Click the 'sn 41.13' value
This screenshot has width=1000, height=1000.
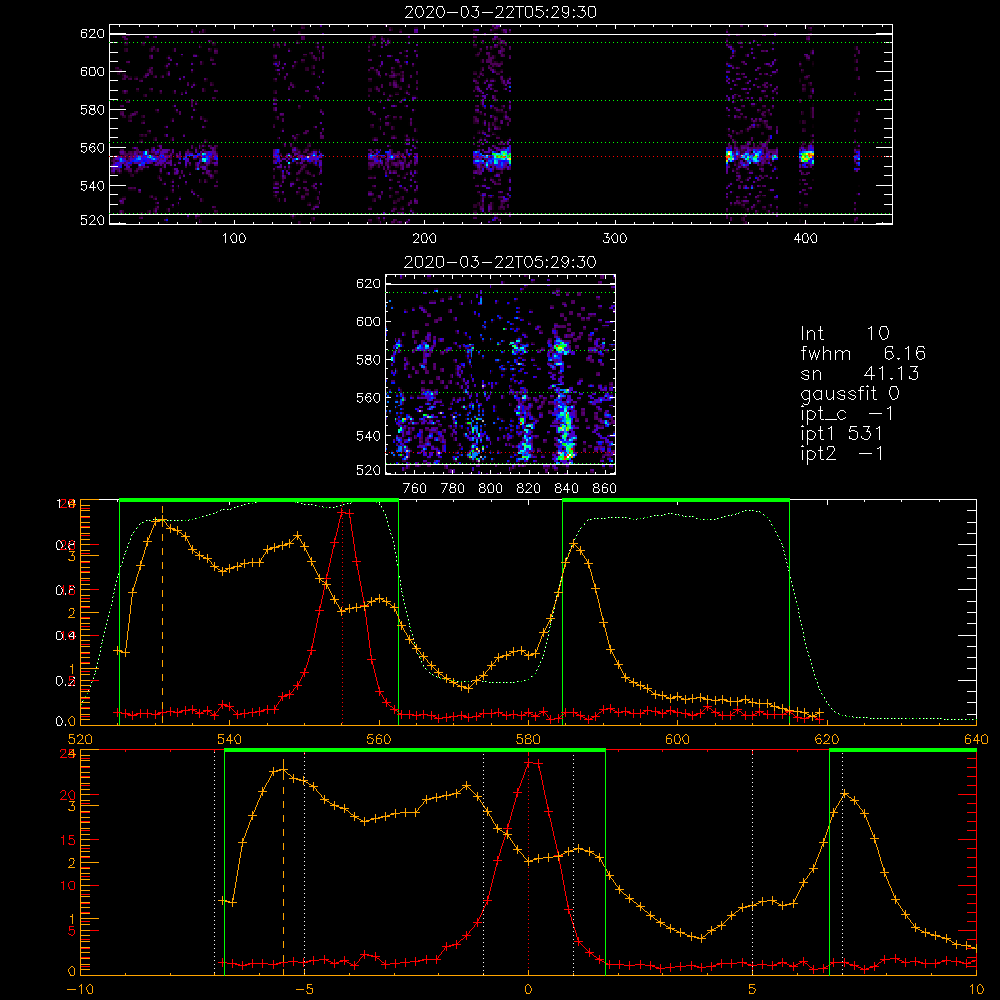[859, 373]
